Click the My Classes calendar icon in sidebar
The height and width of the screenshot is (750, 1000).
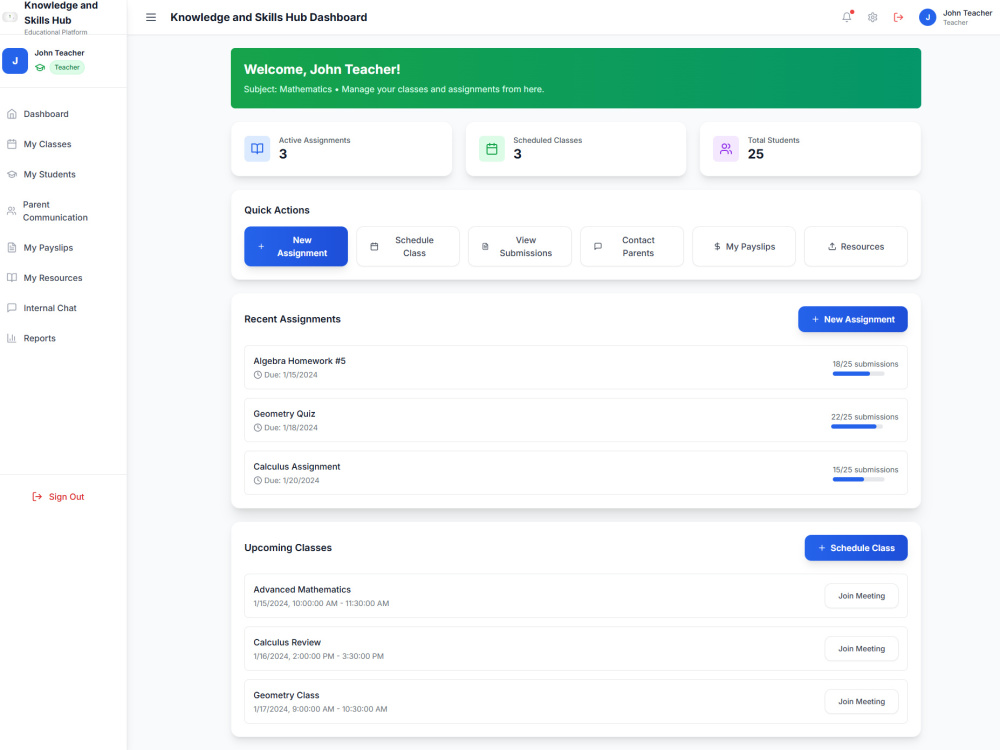tap(11, 144)
